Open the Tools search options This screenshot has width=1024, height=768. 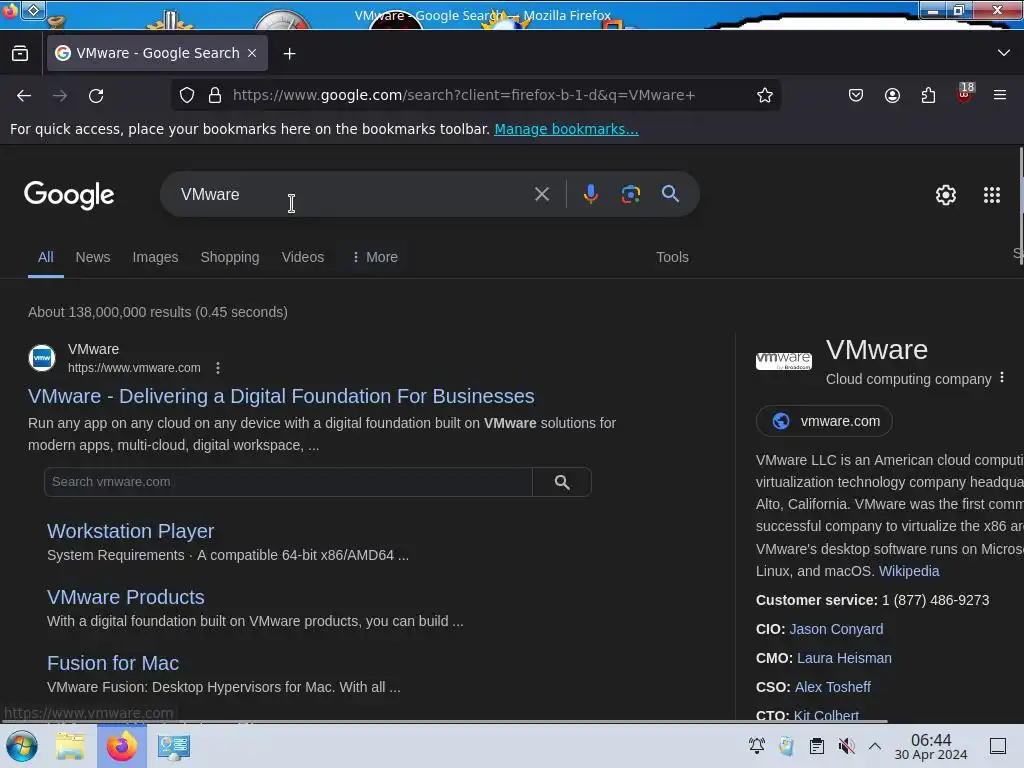tap(672, 257)
